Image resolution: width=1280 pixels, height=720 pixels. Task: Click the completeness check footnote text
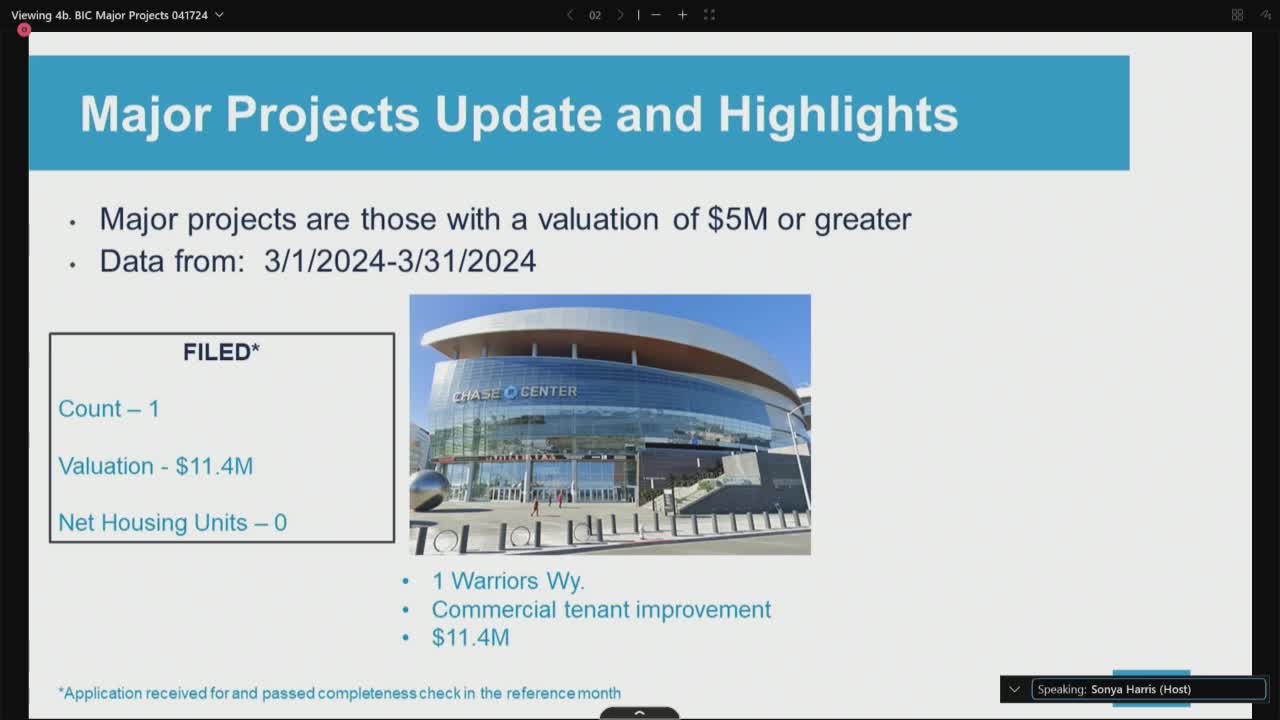pyautogui.click(x=340, y=692)
